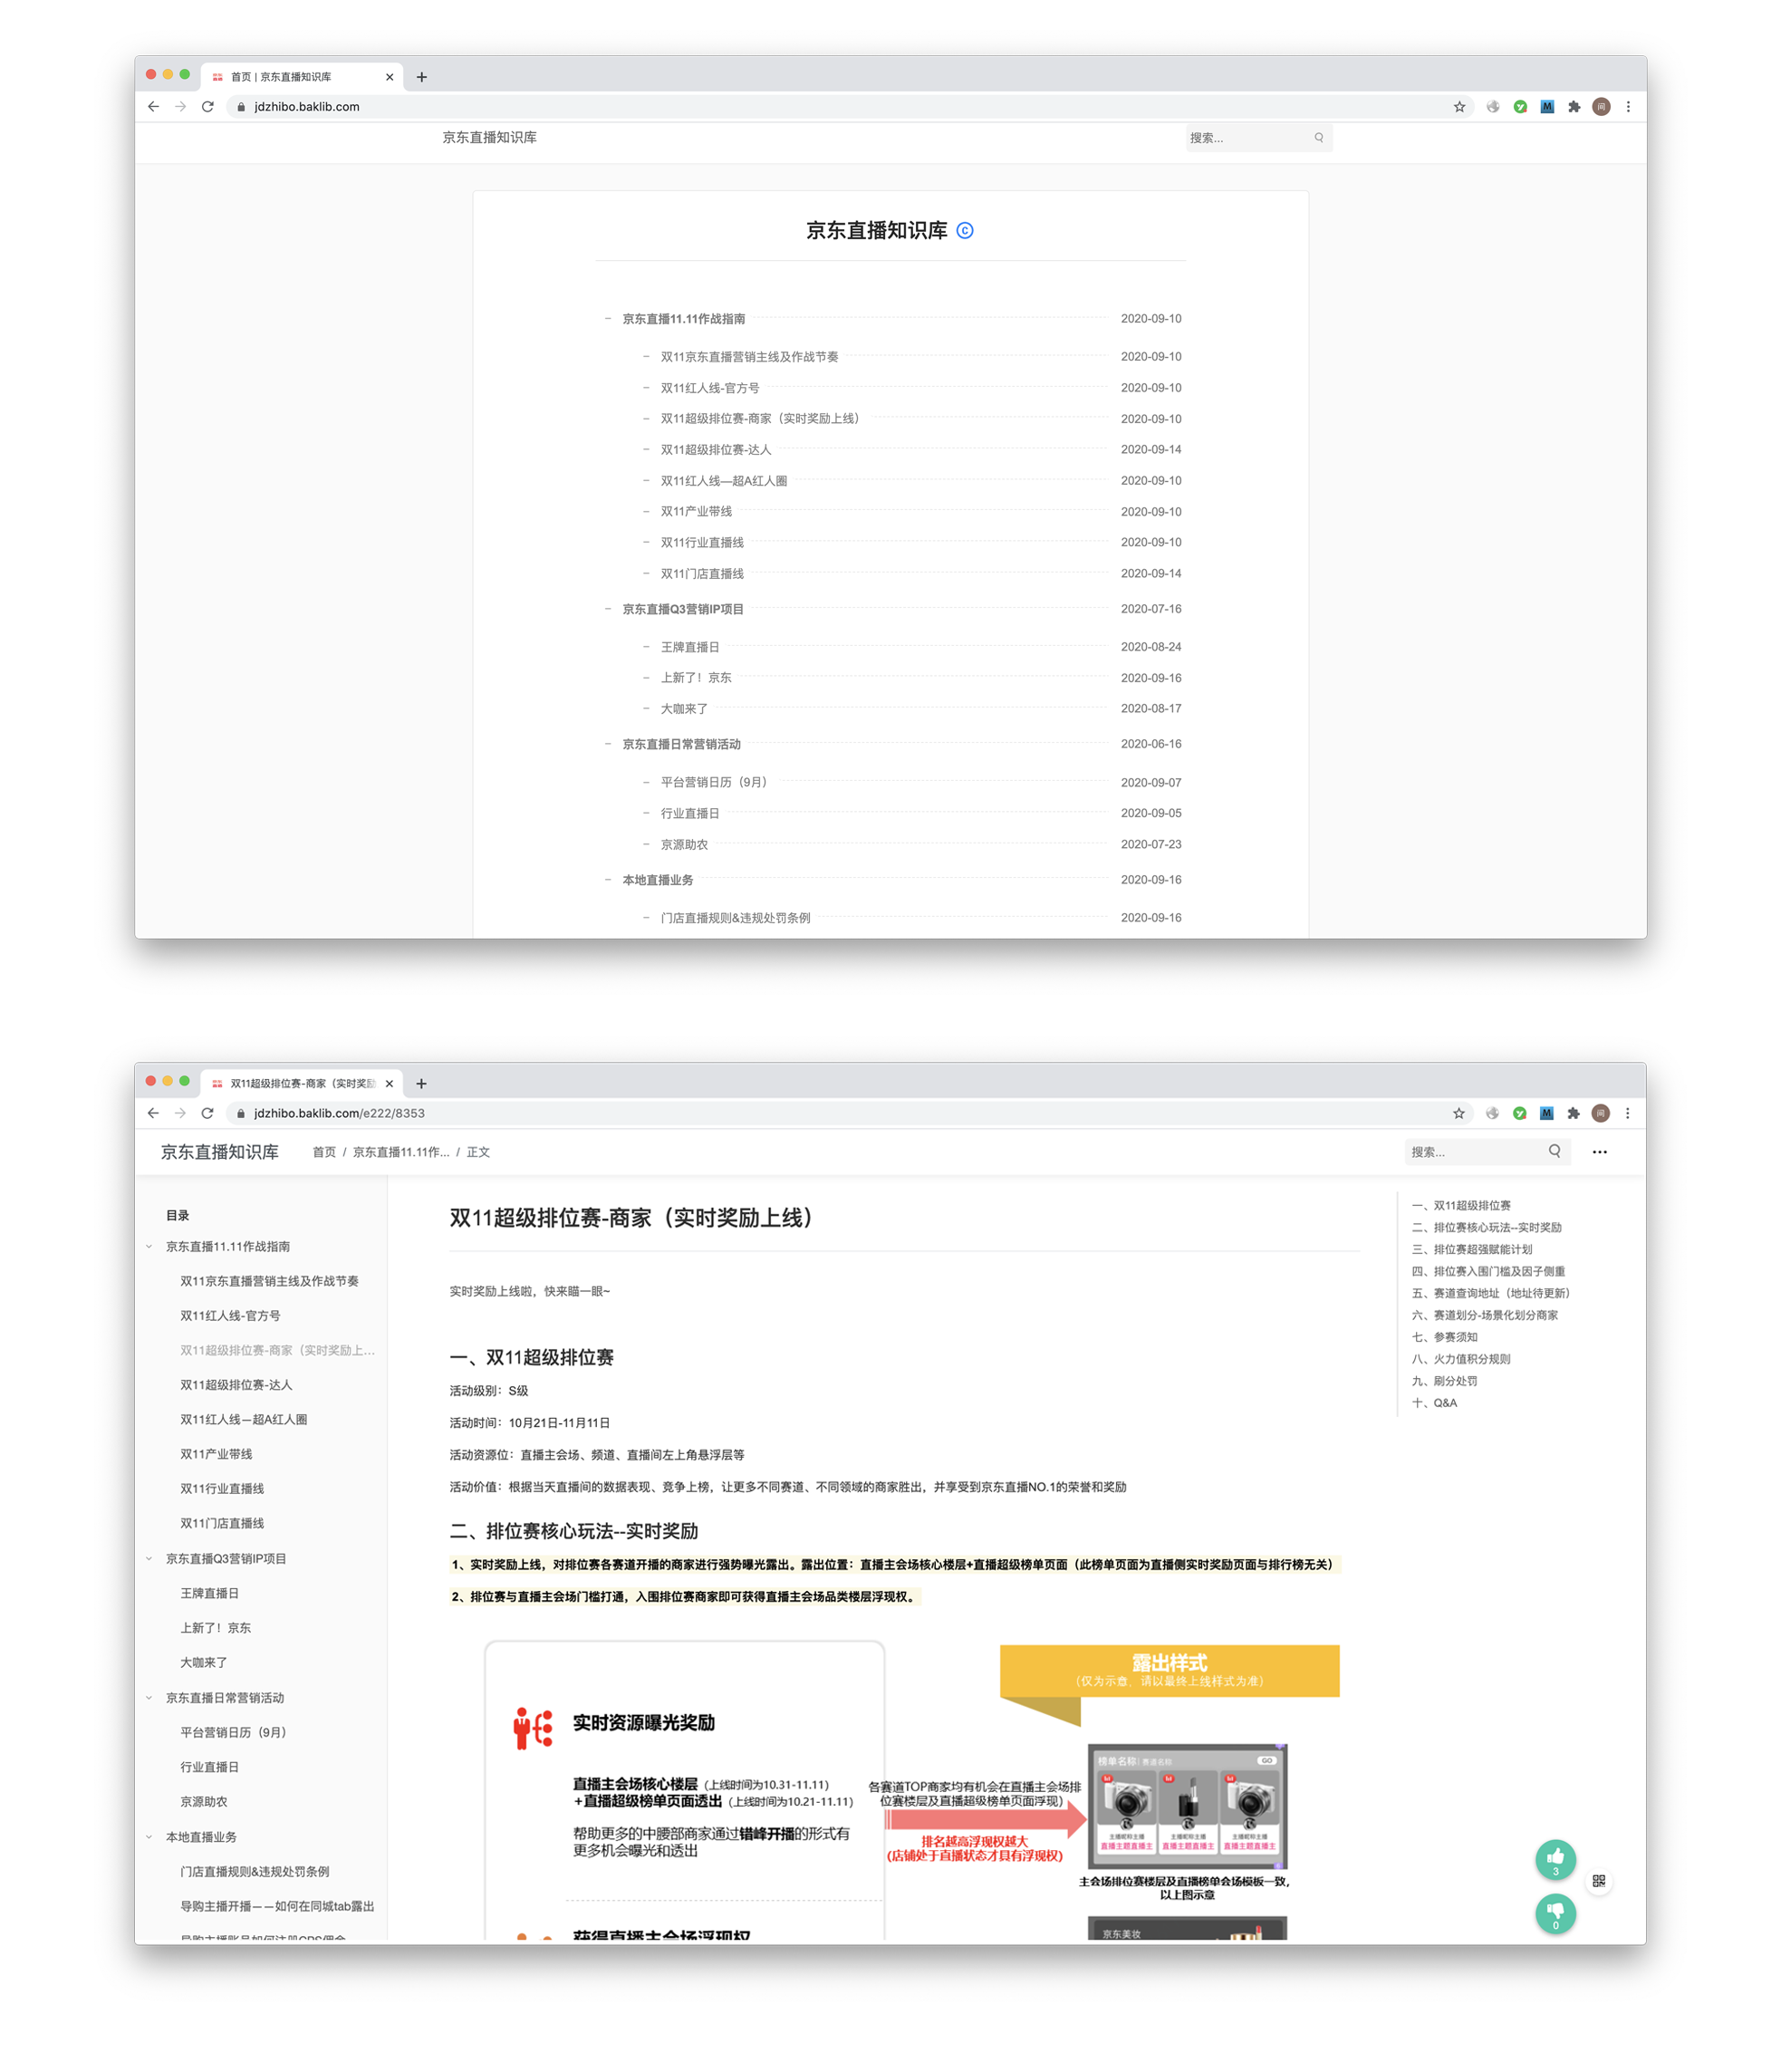Collapse the 京东直播日常营销活动 section on the homepage
This screenshot has height=2072, width=1781.
(607, 744)
